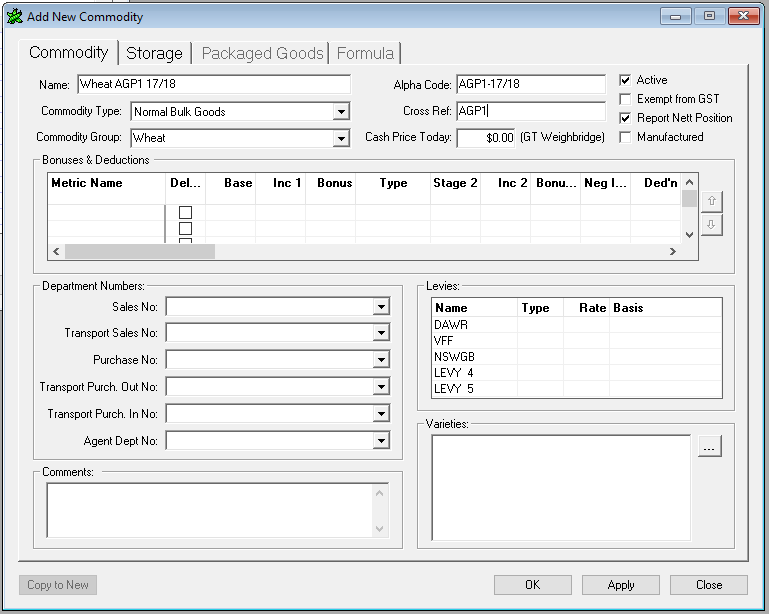This screenshot has height=614, width=769.
Task: Click the move row down arrow button
Action: (711, 225)
